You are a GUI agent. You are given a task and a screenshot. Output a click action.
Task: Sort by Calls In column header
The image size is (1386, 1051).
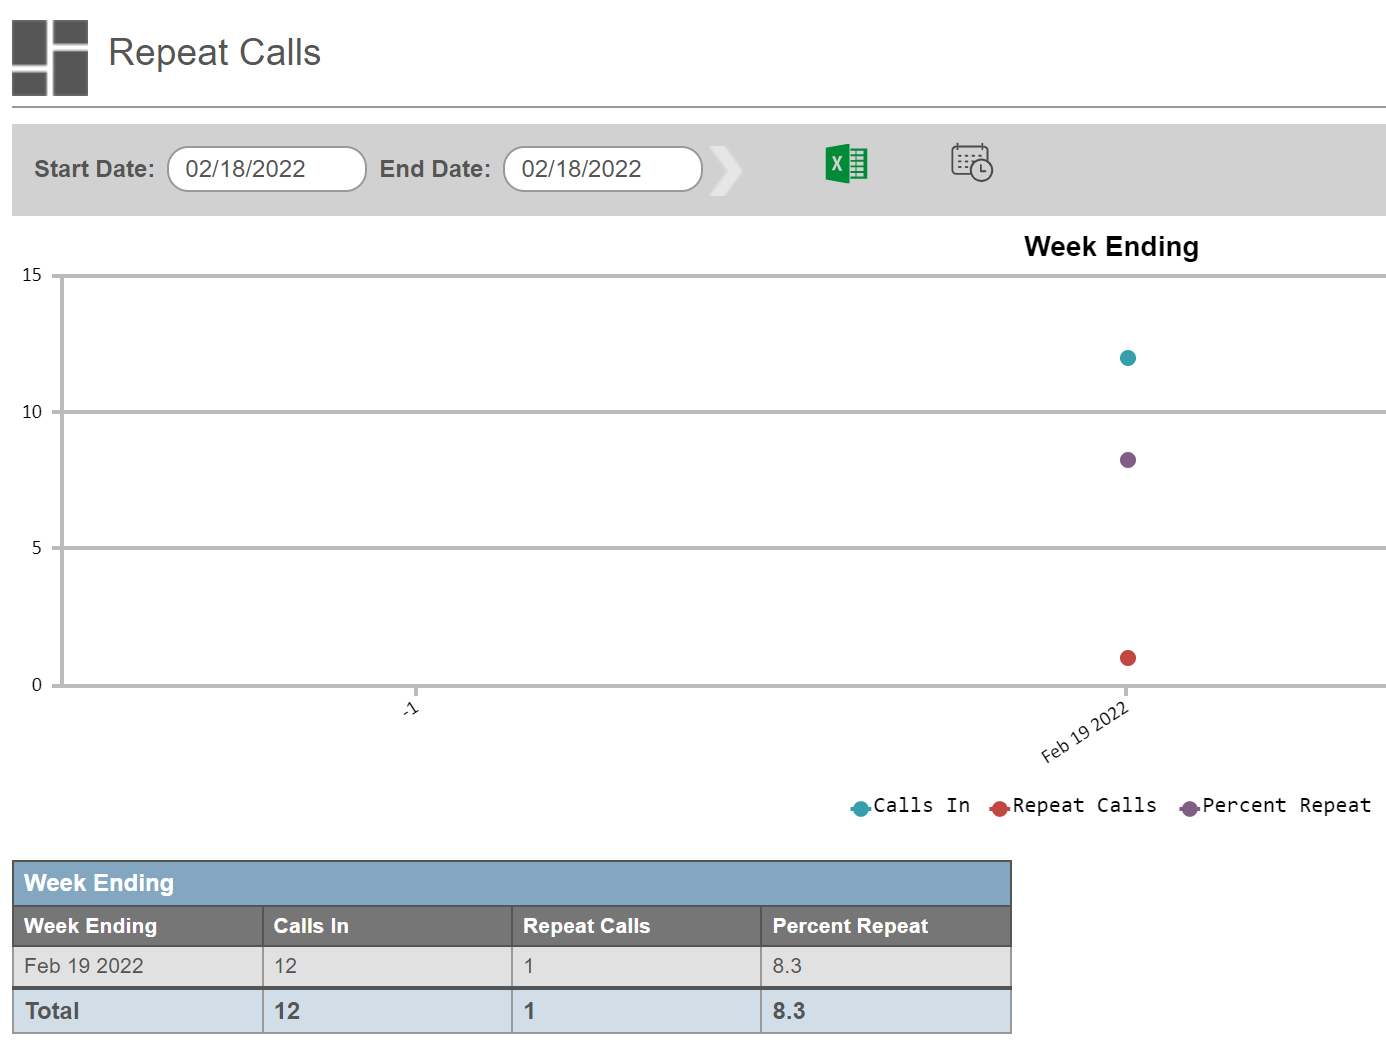tap(387, 926)
